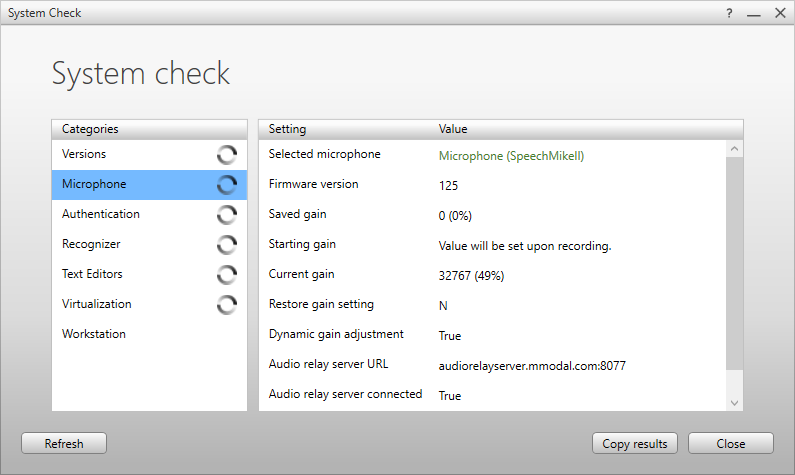Click the Recognizer loading spinner icon
Screen dimensions: 795x475
pos(227,244)
